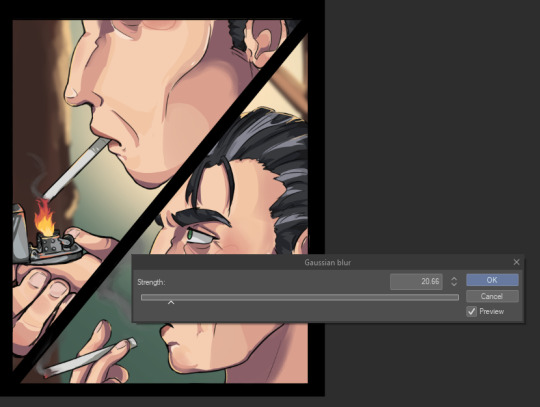
Task: Click the Strength slider handle marker
Action: point(171,302)
